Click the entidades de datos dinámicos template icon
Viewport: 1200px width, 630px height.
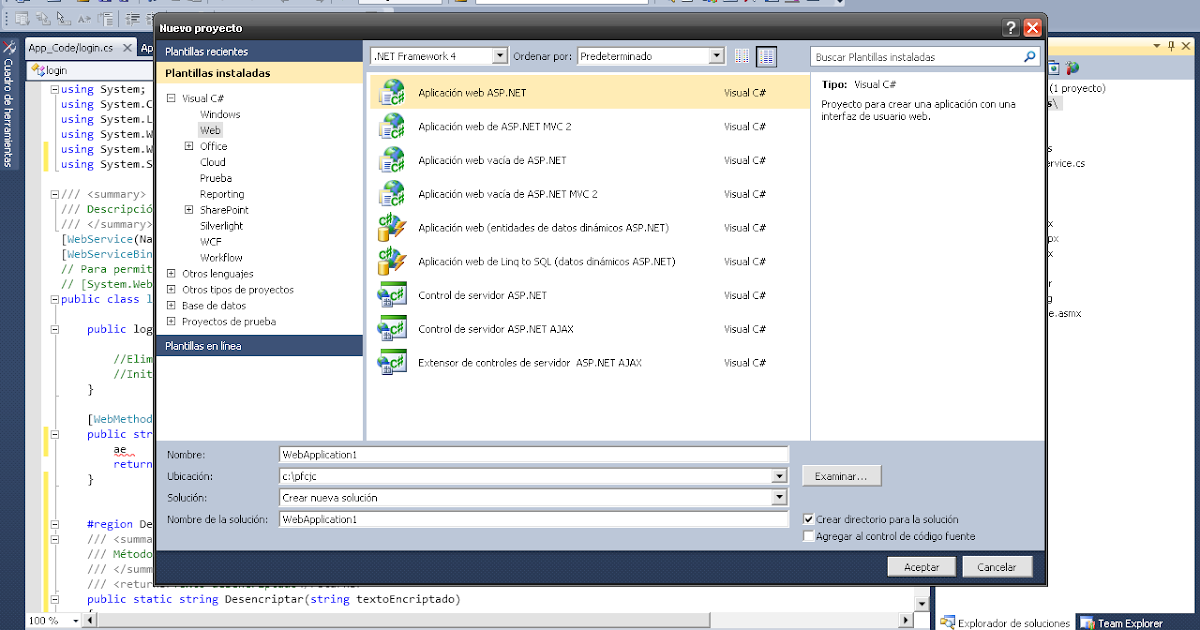tap(391, 228)
